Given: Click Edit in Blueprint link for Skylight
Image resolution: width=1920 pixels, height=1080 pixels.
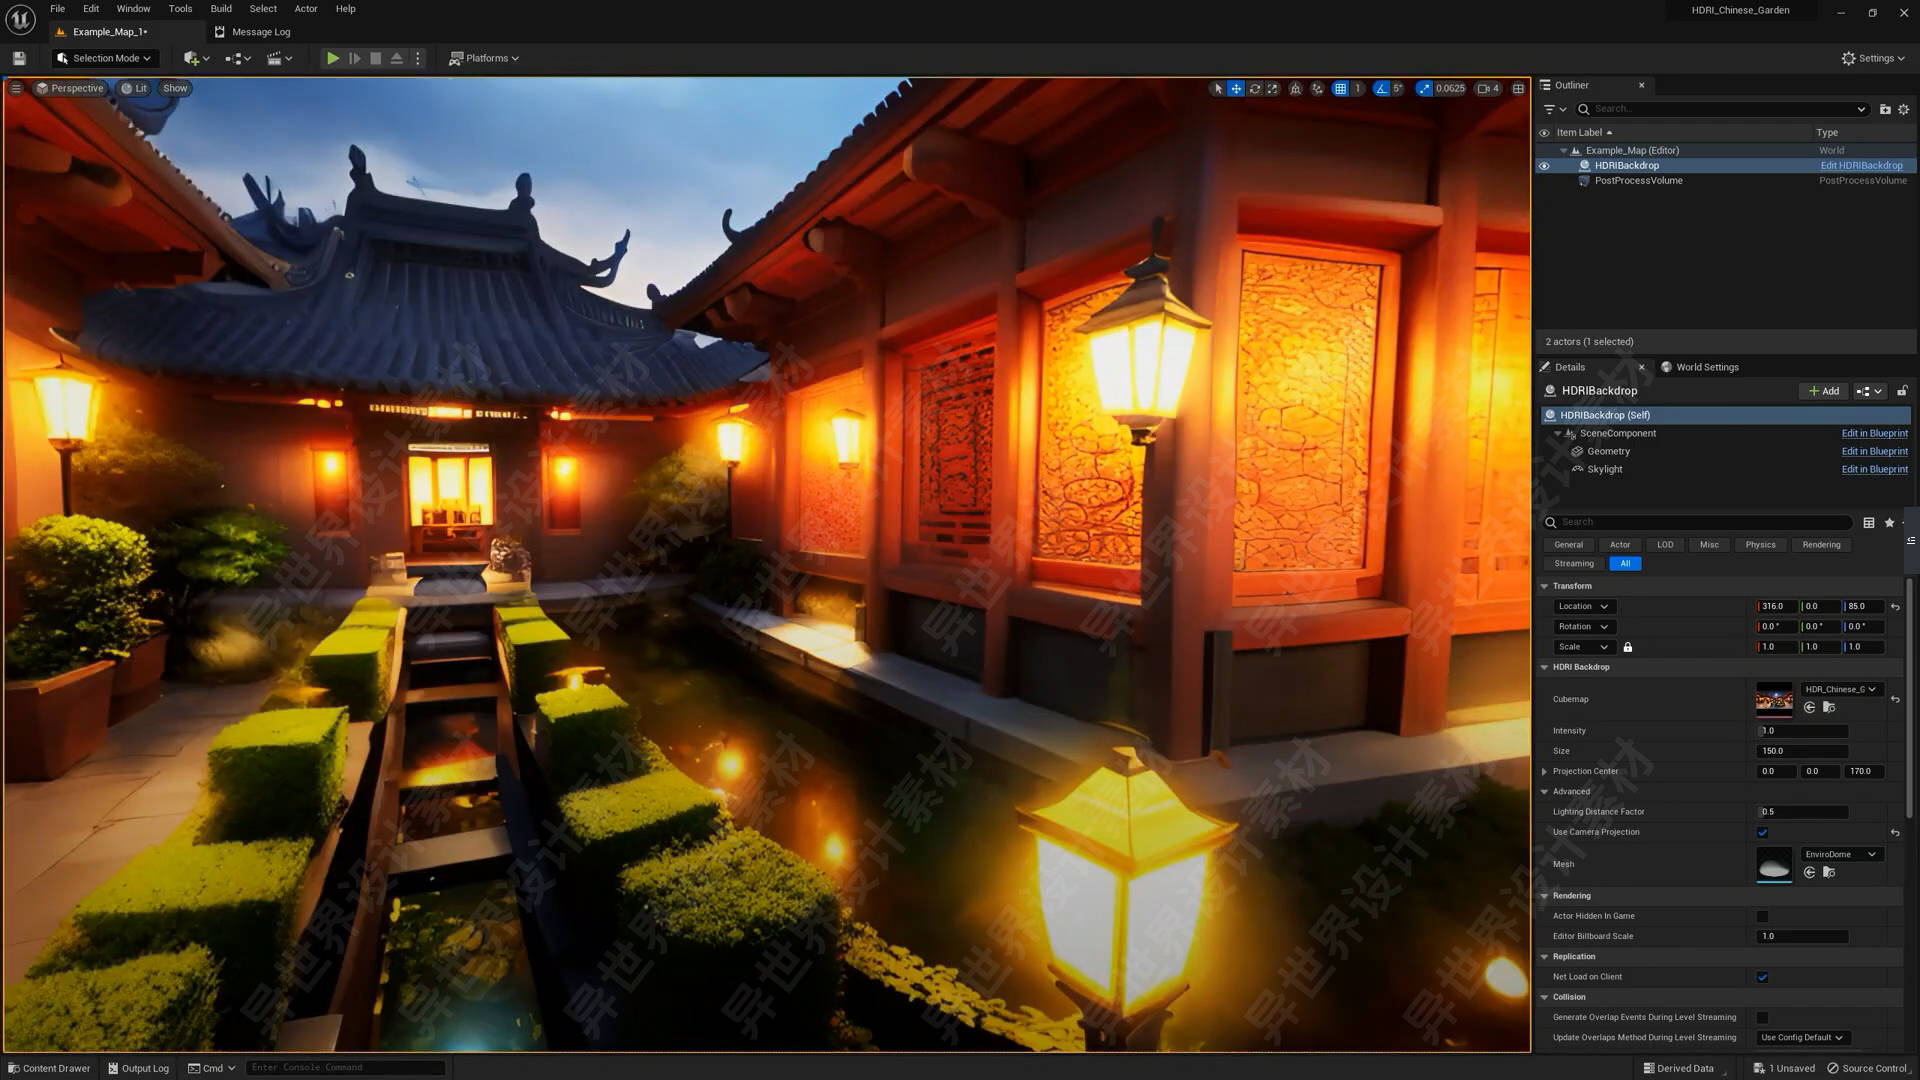Looking at the screenshot, I should pos(1874,469).
